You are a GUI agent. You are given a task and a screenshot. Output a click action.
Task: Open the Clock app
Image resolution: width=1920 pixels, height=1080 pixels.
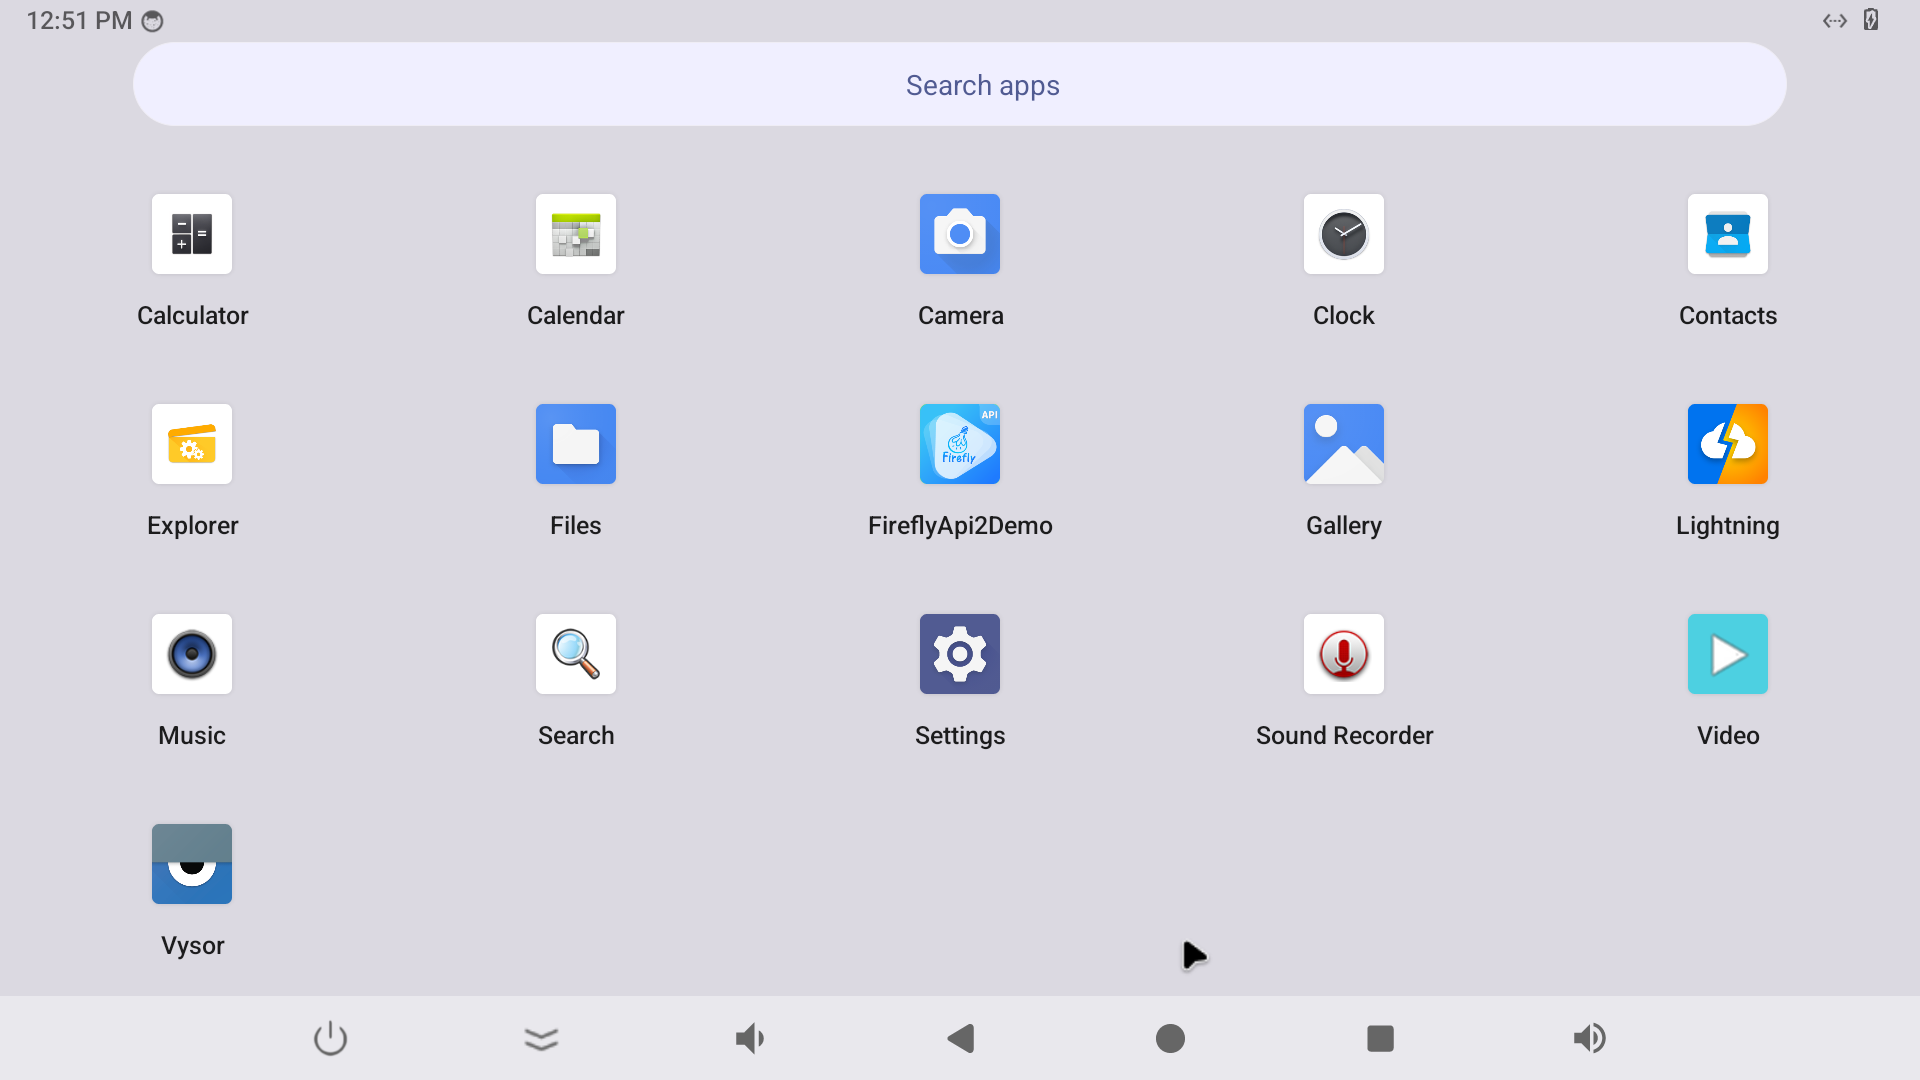1344,234
